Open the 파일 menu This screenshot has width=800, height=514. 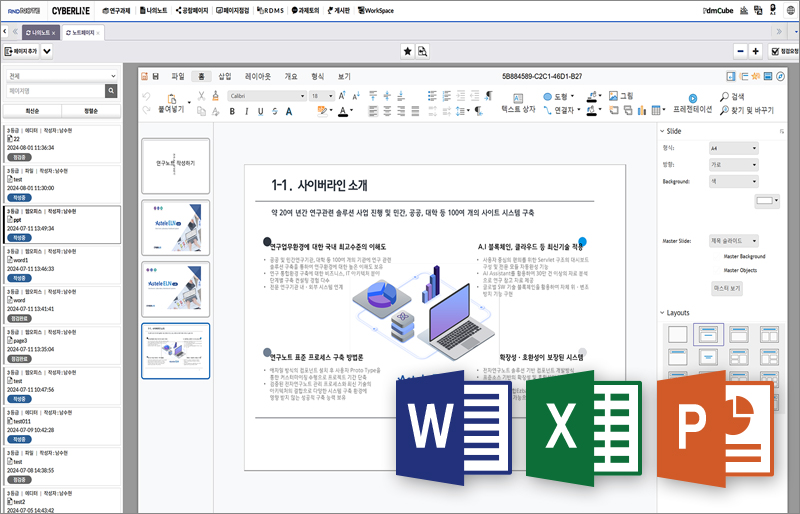[178, 76]
